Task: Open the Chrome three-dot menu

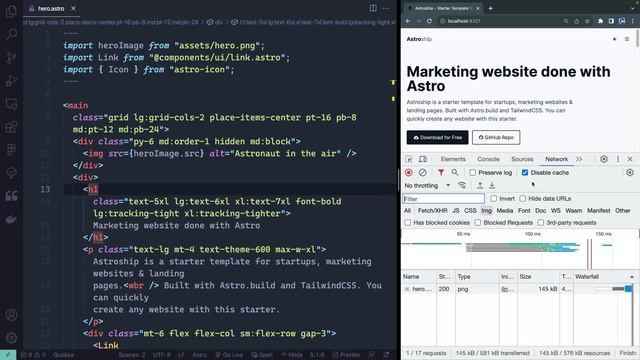Action: coord(633,21)
